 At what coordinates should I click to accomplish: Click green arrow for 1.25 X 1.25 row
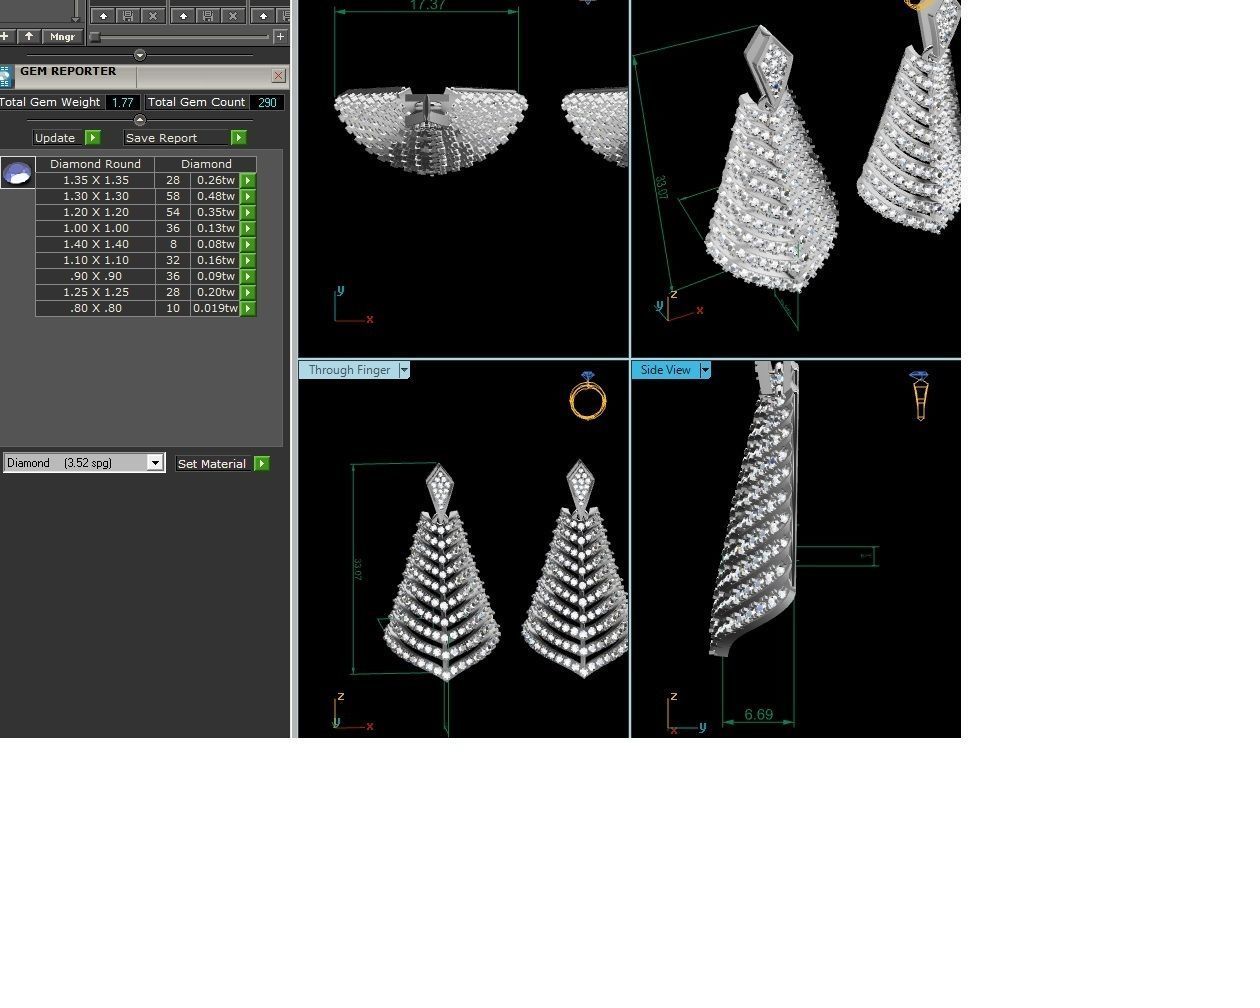pyautogui.click(x=248, y=292)
